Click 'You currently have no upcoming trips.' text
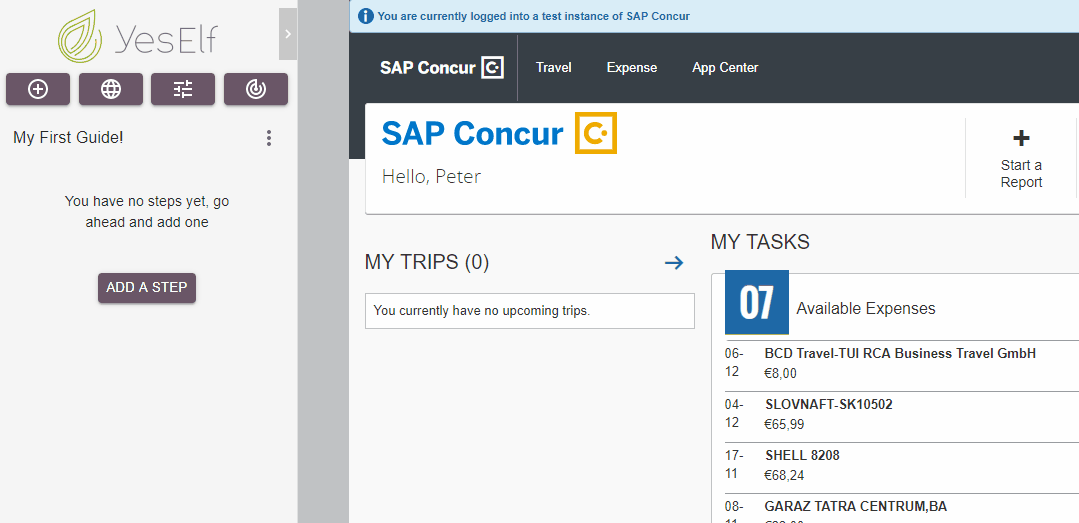This screenshot has height=523, width=1079. pyautogui.click(x=482, y=310)
